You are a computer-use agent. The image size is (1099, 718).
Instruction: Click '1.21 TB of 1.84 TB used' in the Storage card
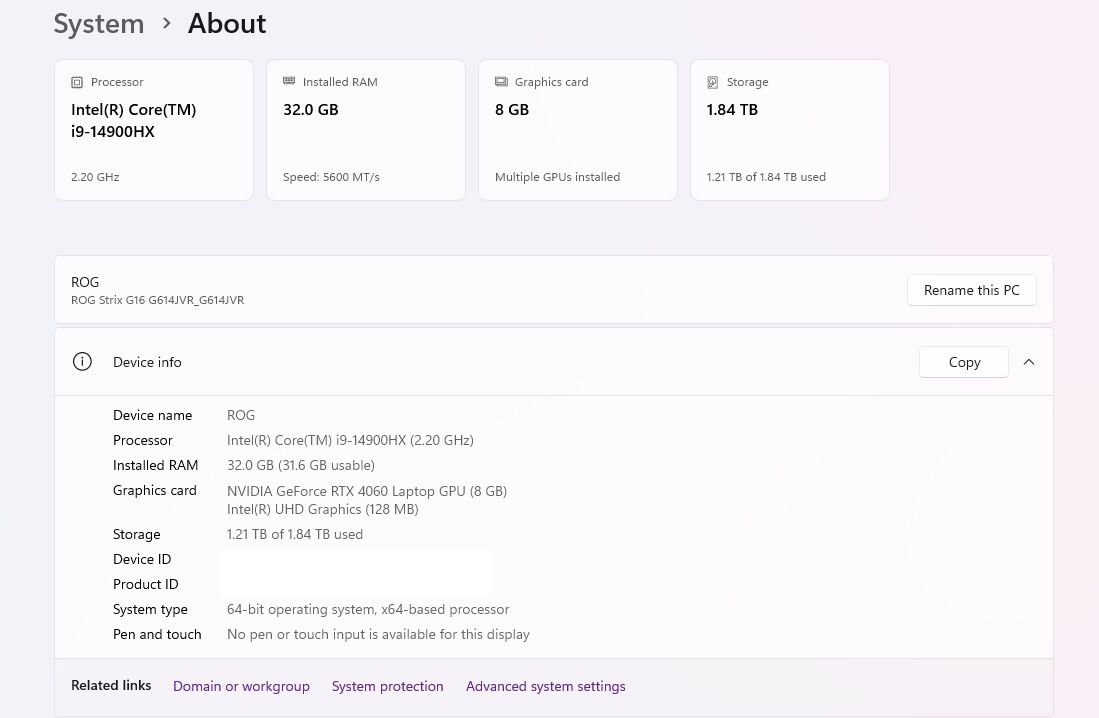766,177
